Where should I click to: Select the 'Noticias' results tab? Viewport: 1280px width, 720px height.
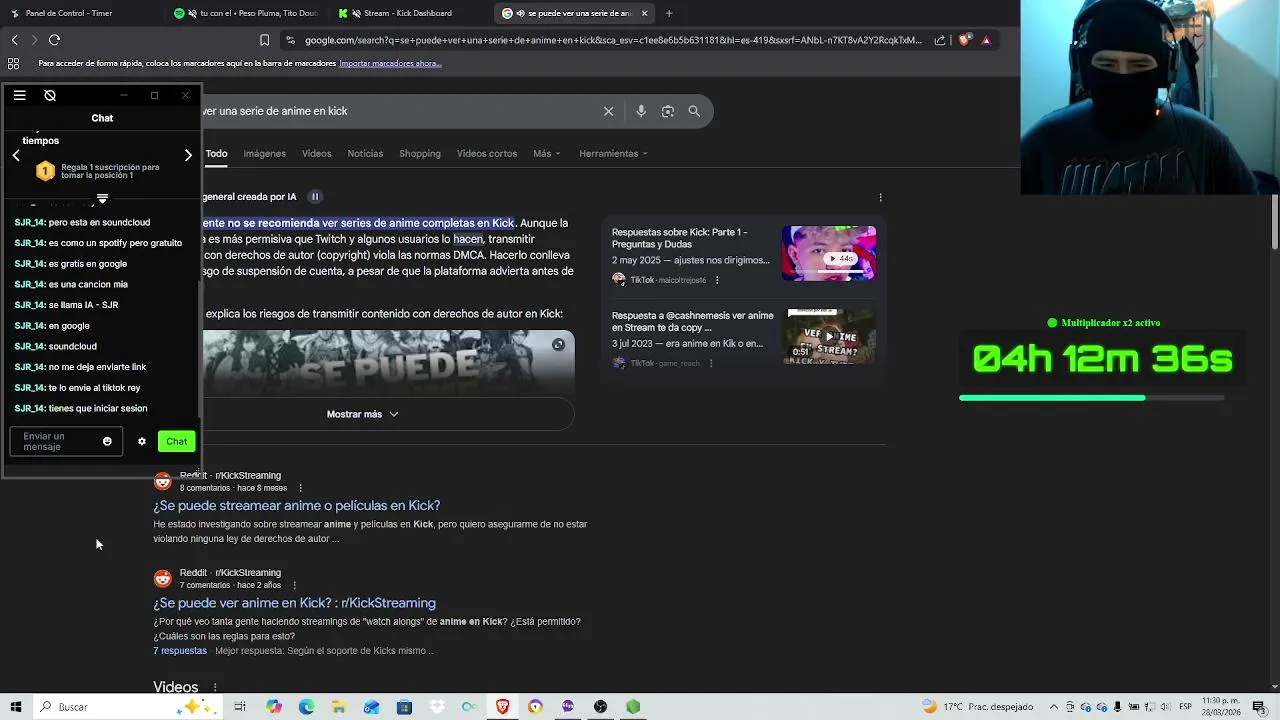pos(365,153)
